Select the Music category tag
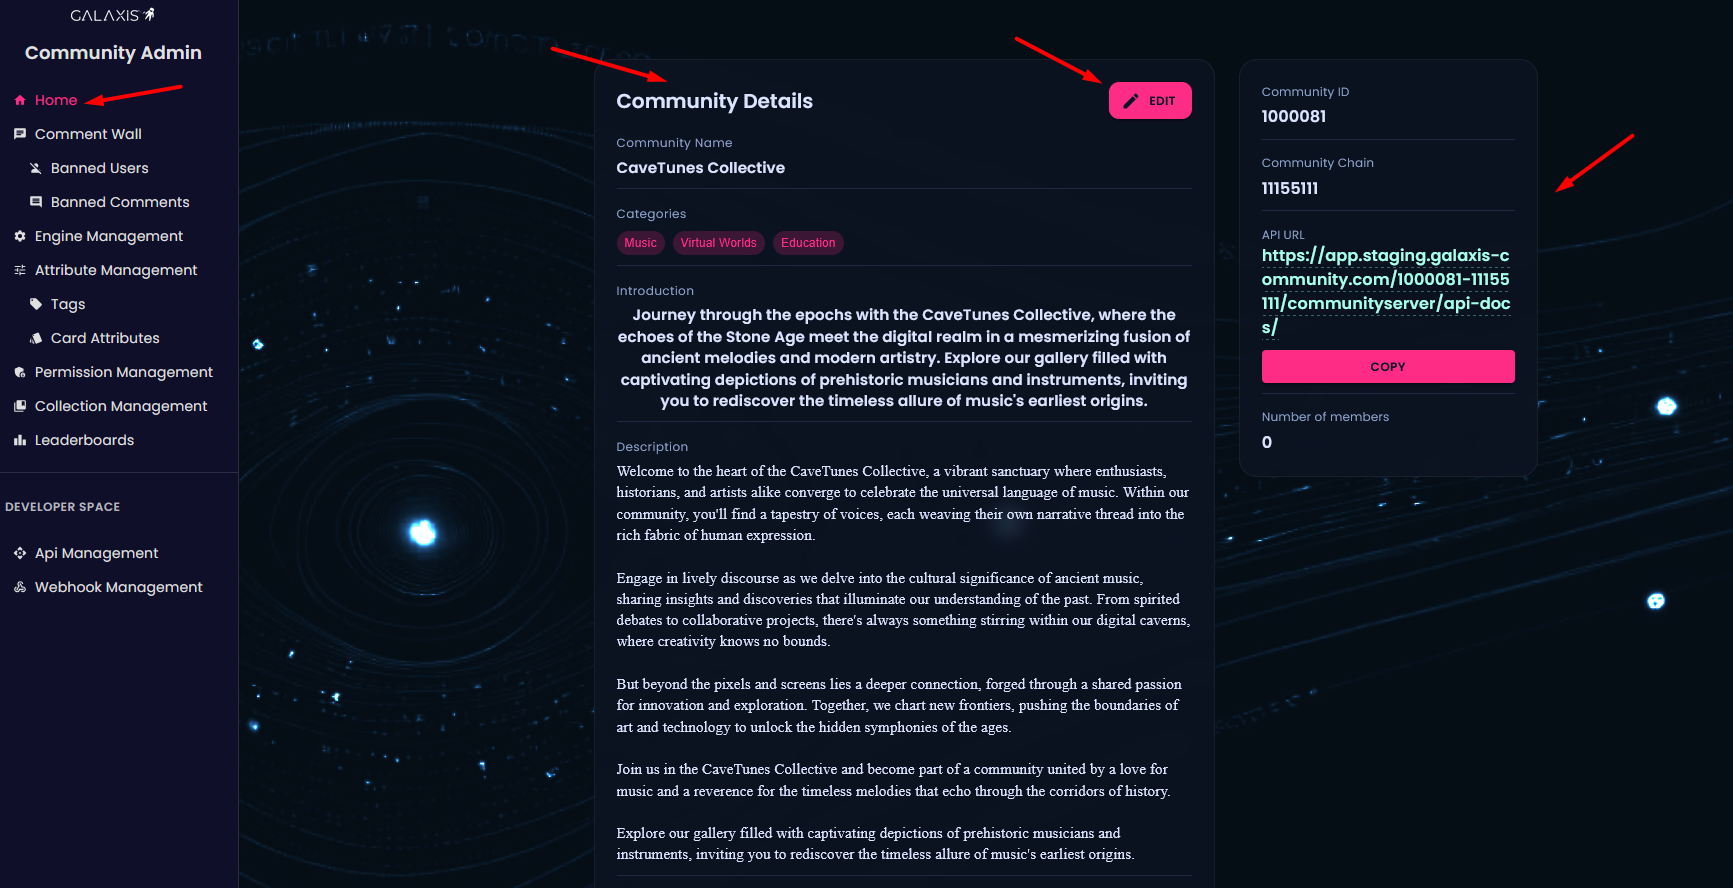1733x888 pixels. click(640, 243)
